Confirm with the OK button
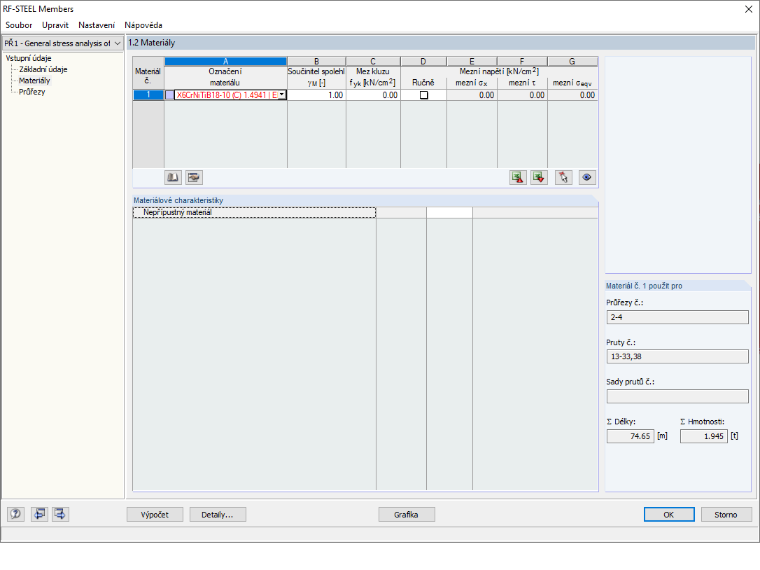The height and width of the screenshot is (570, 760). coord(669,515)
